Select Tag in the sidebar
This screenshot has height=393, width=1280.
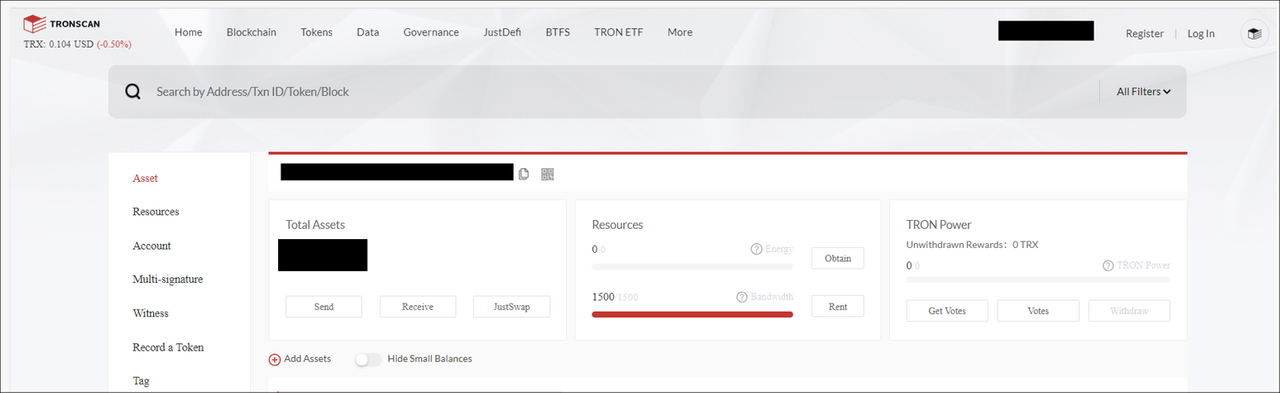click(141, 381)
